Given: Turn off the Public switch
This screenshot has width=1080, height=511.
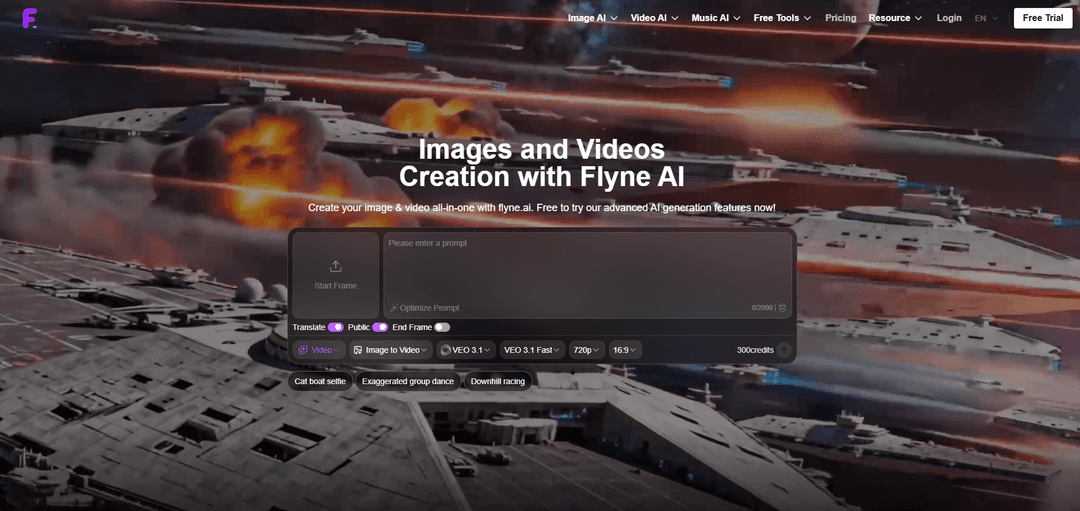Looking at the screenshot, I should pyautogui.click(x=380, y=327).
